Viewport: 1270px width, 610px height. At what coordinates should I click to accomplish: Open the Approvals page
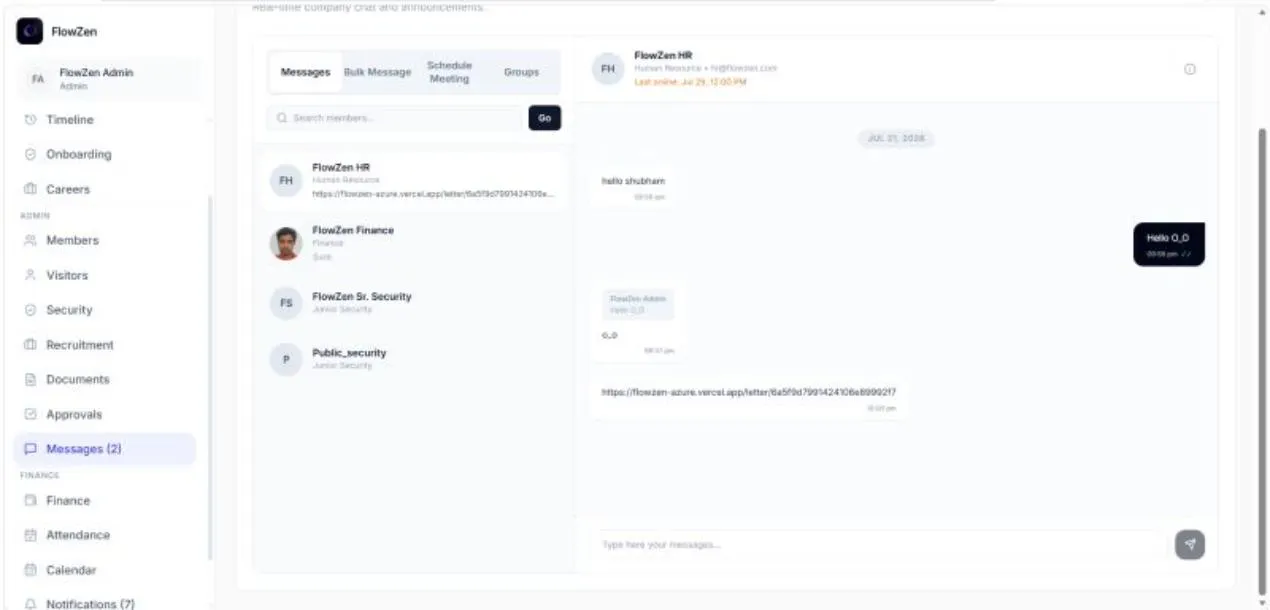(73, 414)
